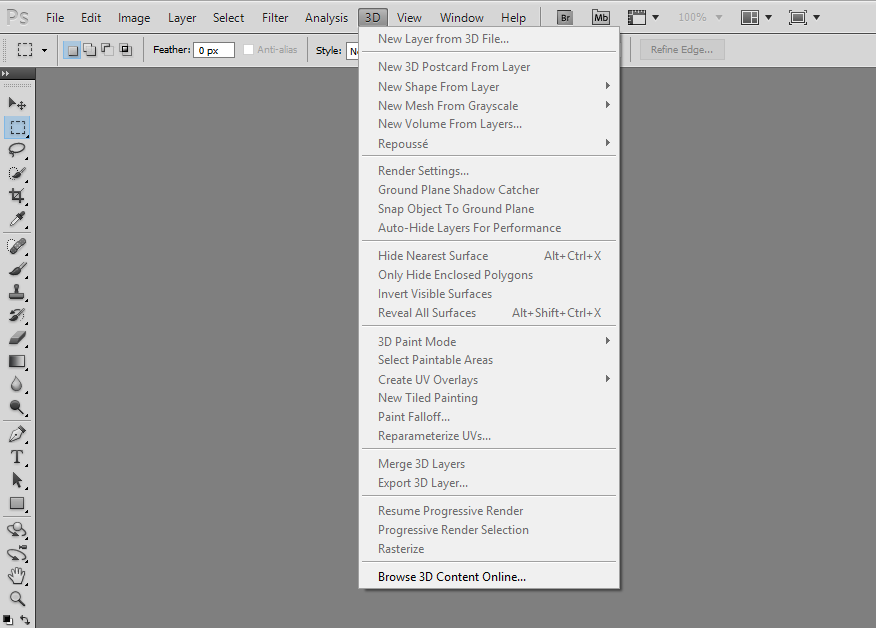Choose Hide Nearest Surface entry
This screenshot has height=628, width=876.
pyautogui.click(x=489, y=255)
